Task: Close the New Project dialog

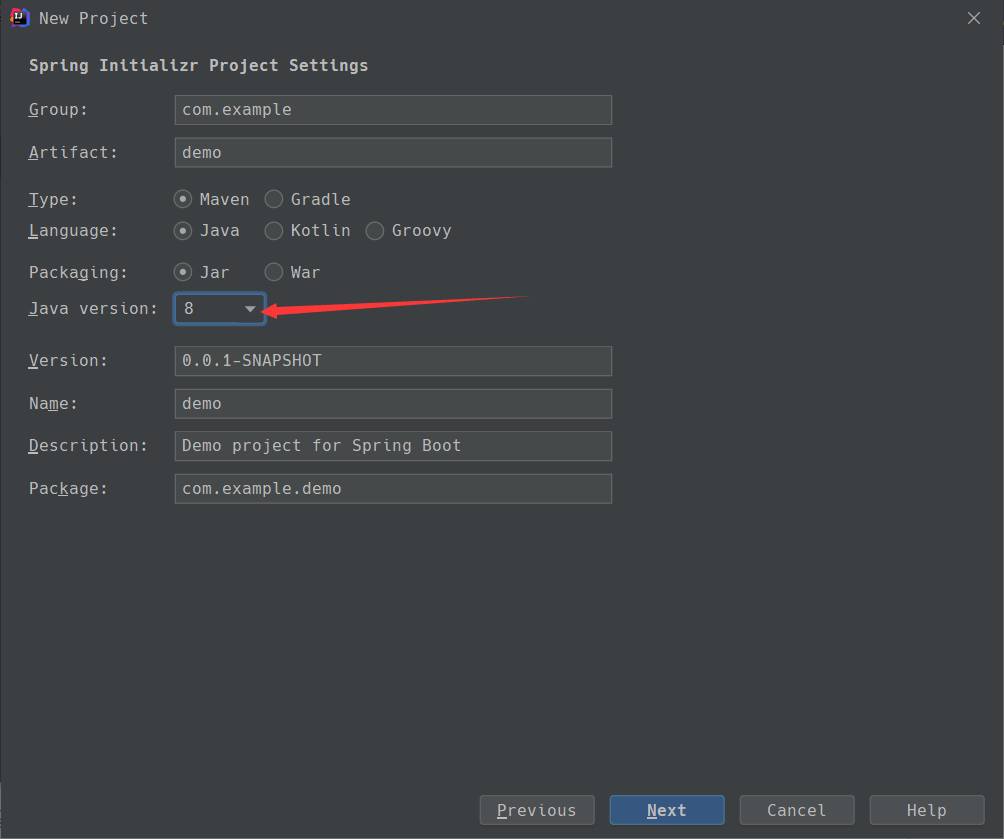Action: pyautogui.click(x=975, y=18)
